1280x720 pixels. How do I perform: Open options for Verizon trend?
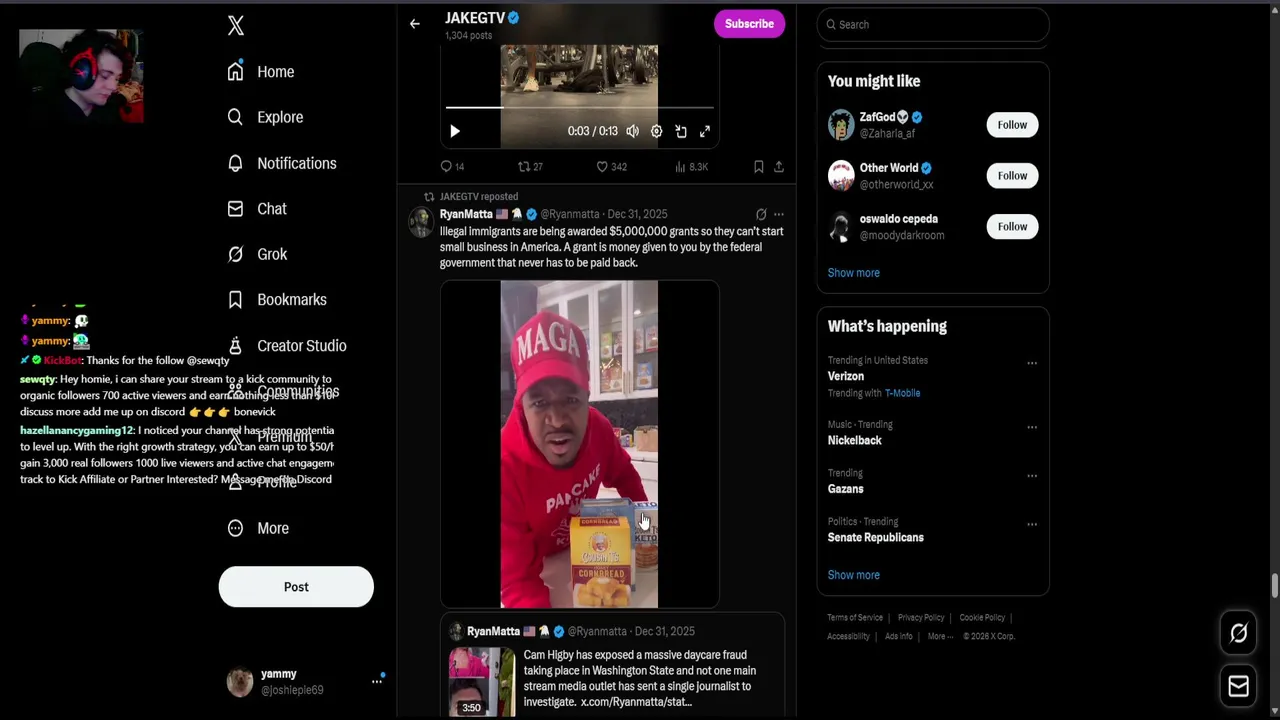click(1032, 363)
